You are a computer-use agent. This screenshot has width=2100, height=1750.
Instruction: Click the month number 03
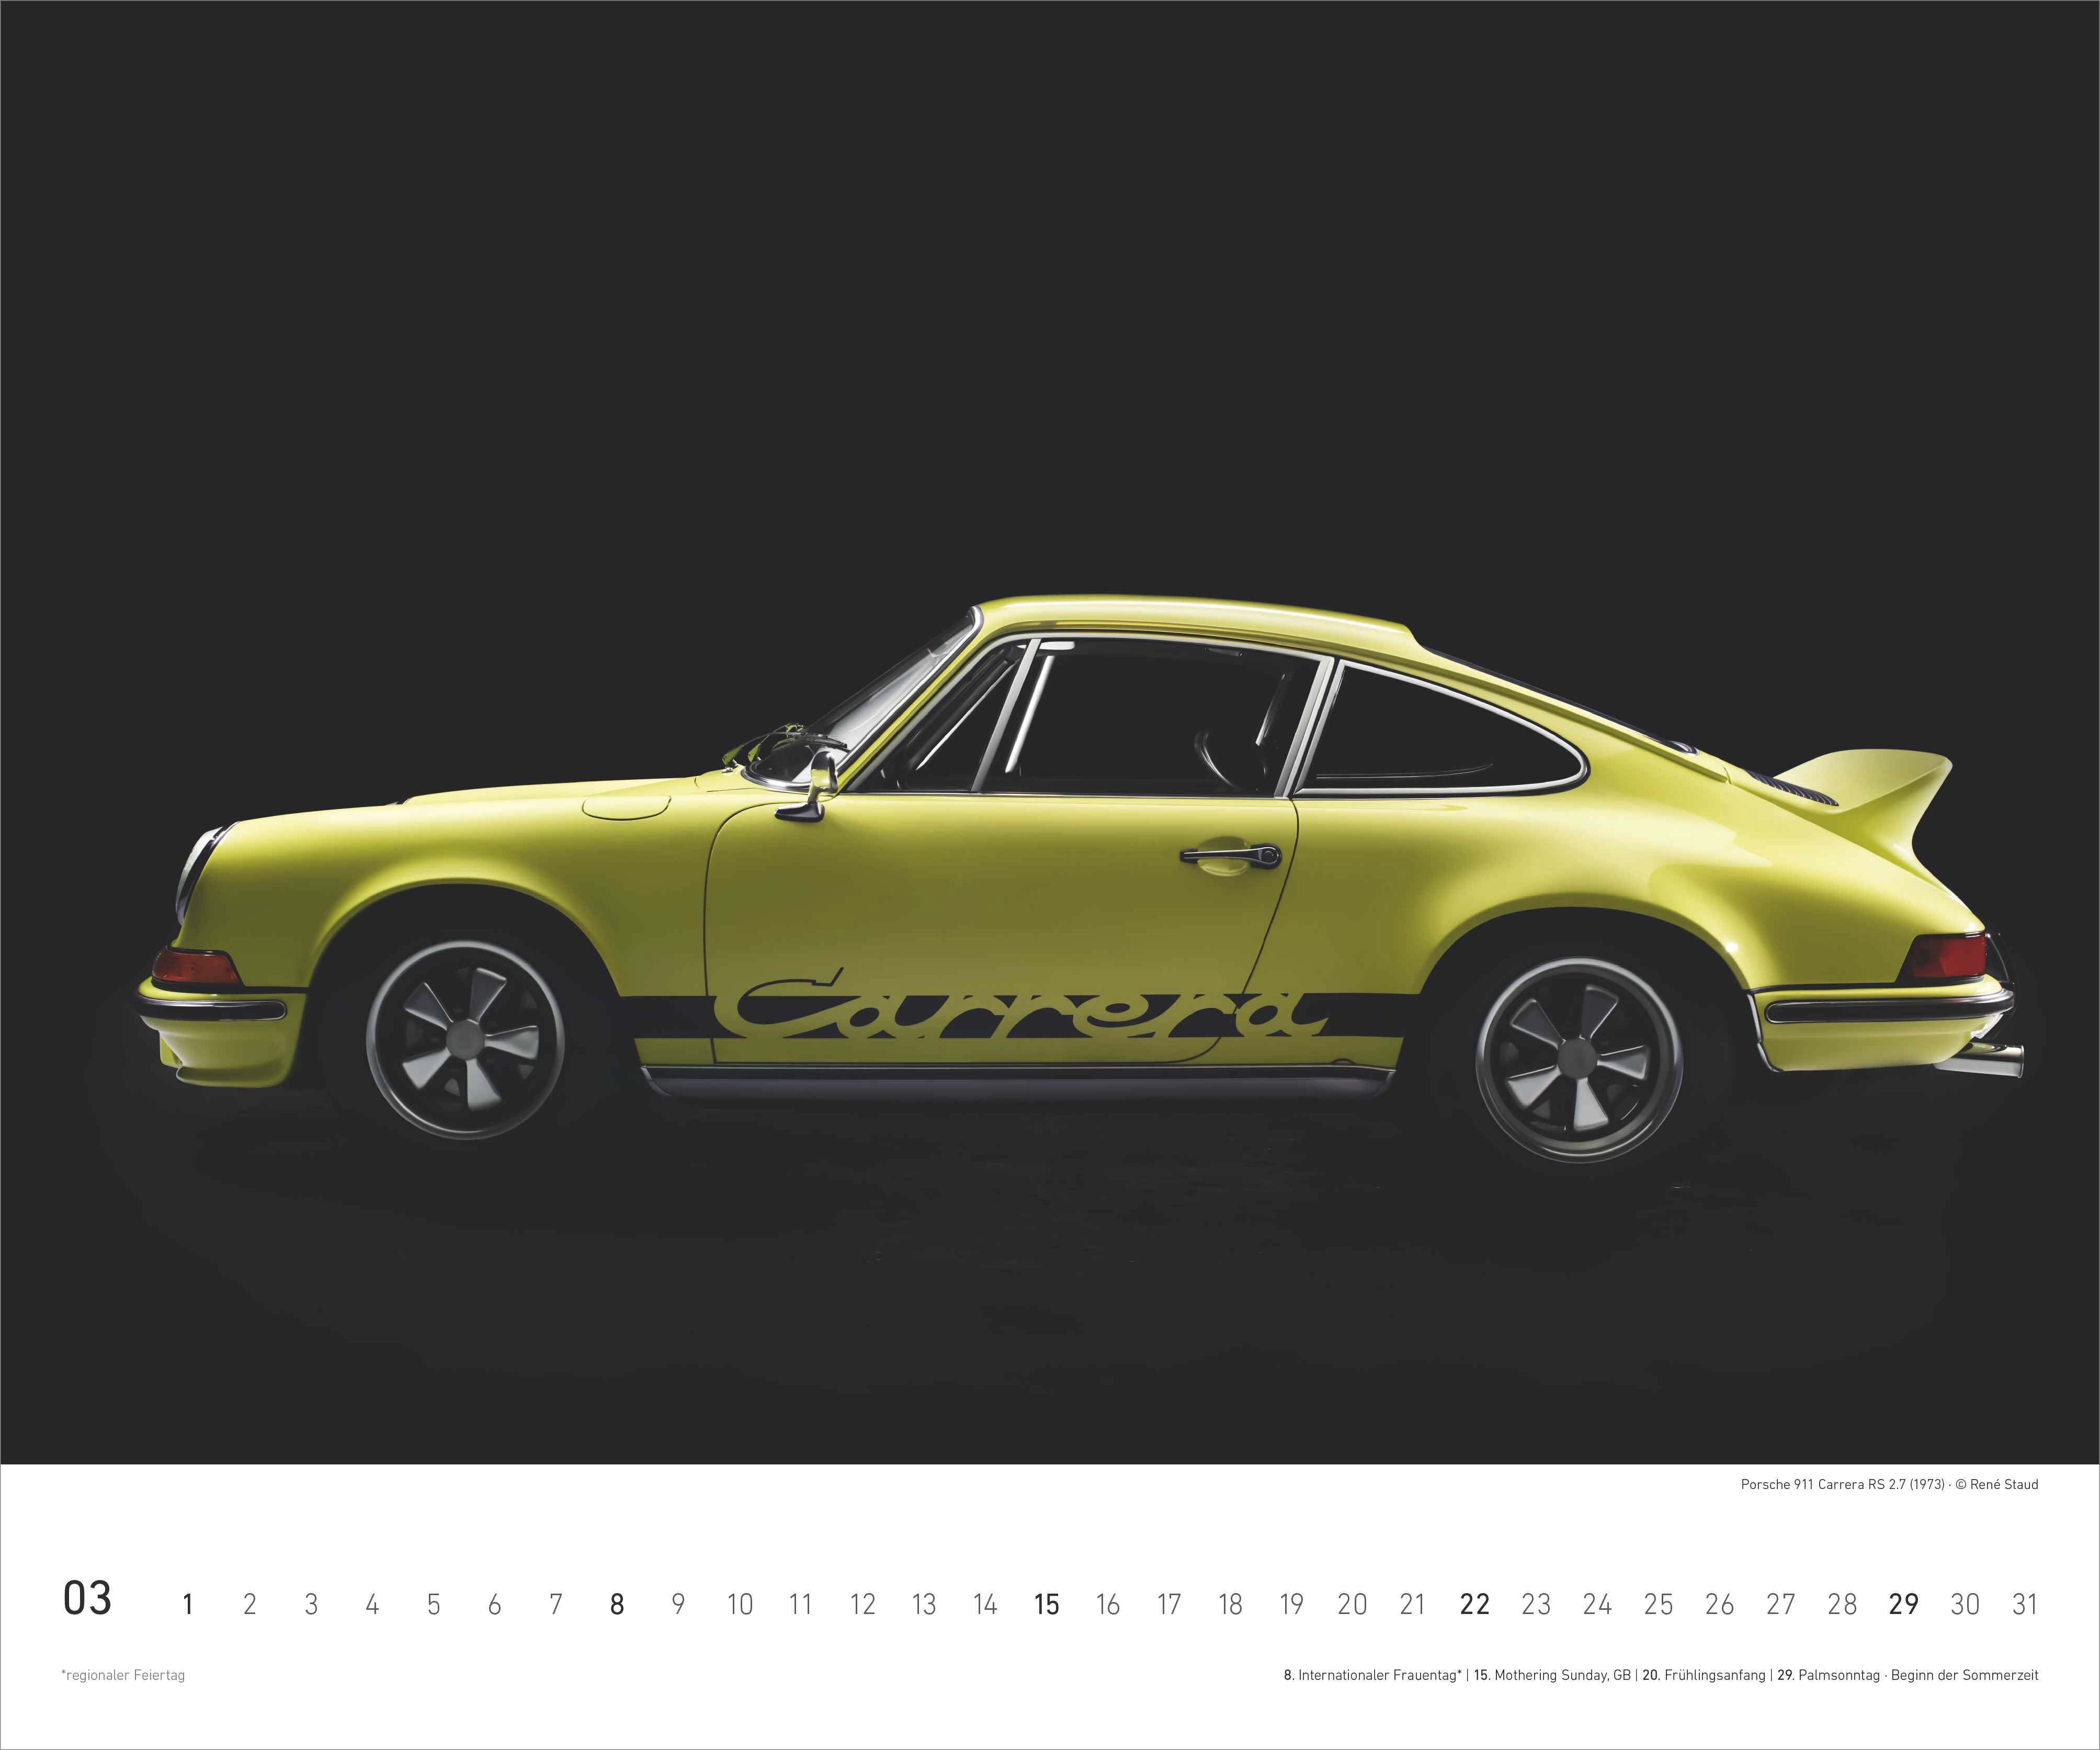coord(87,1598)
